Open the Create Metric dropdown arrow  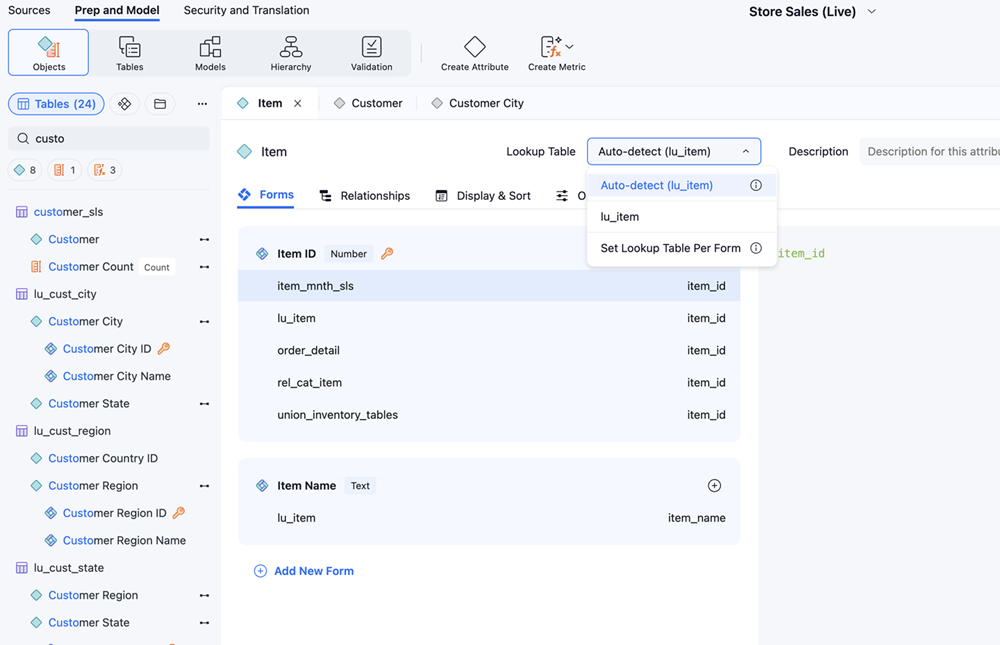570,47
